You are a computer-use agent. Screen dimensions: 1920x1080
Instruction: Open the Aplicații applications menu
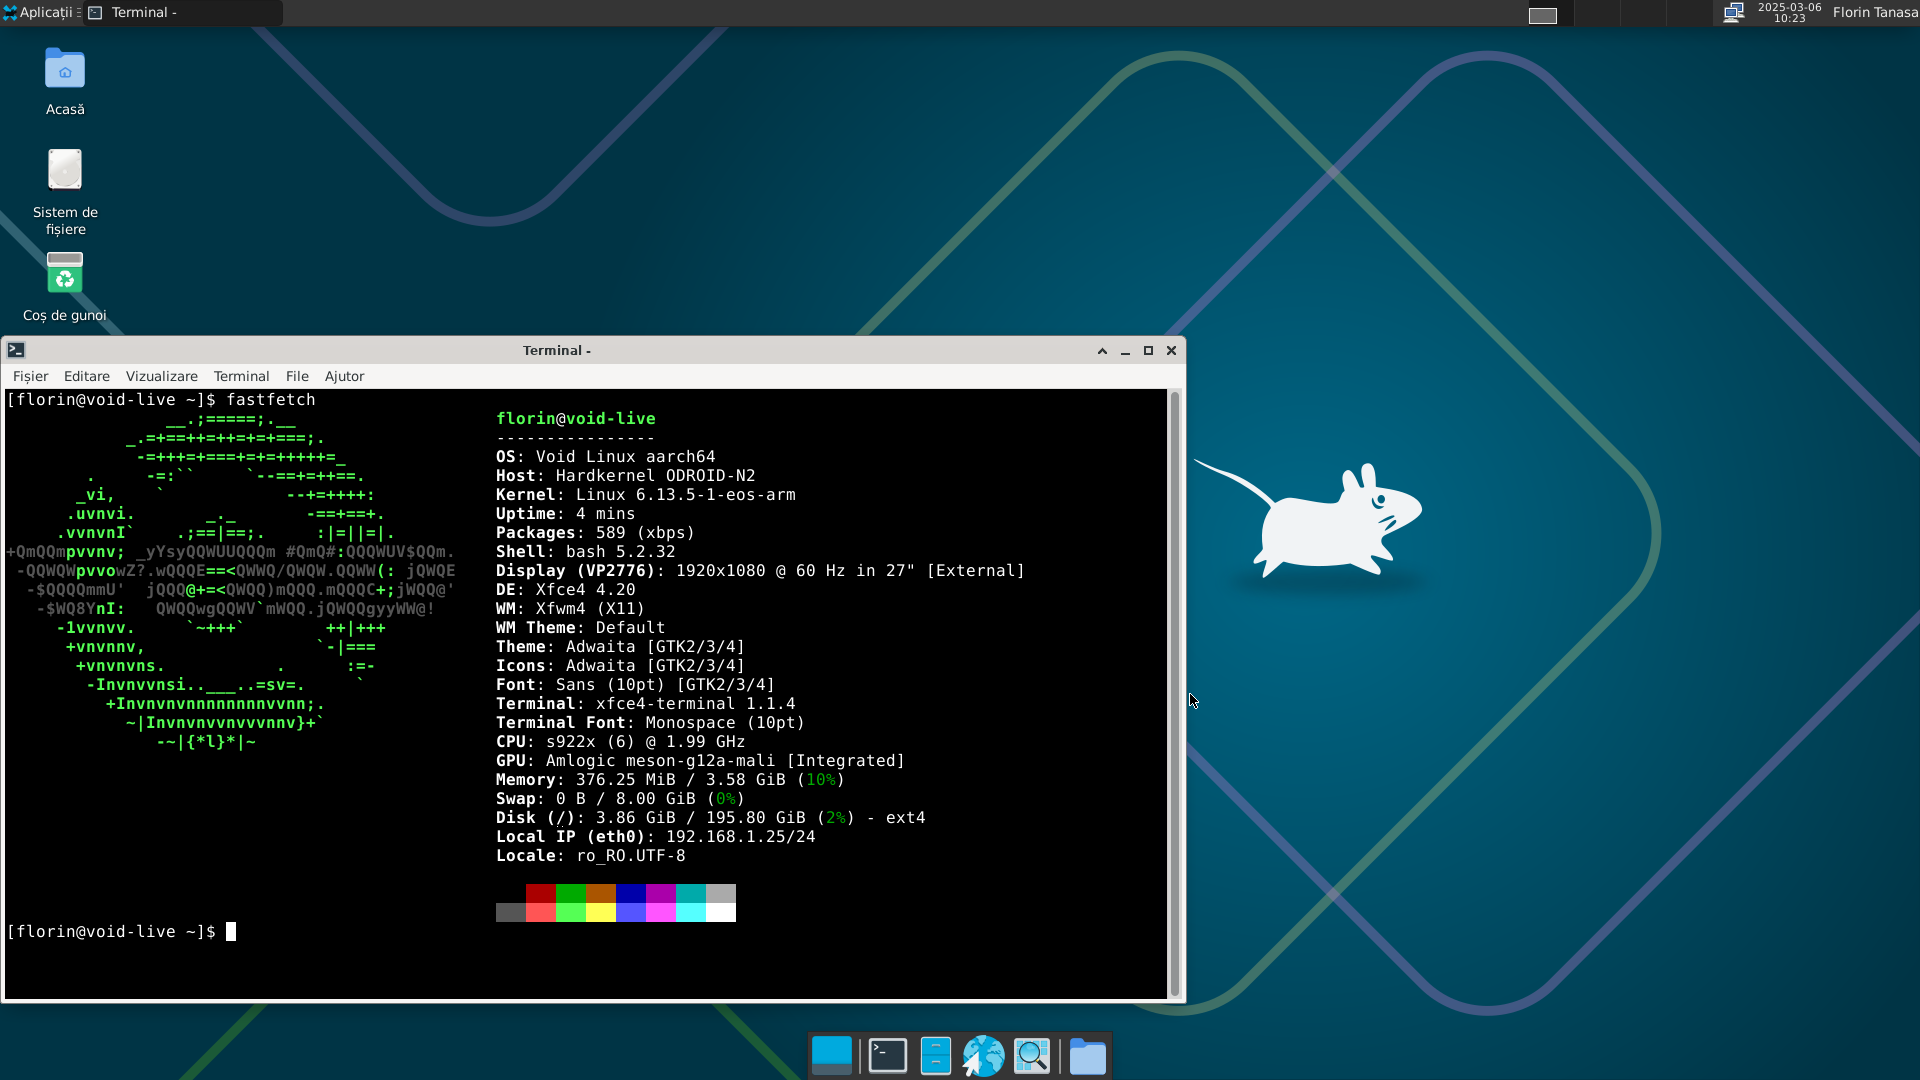40,13
